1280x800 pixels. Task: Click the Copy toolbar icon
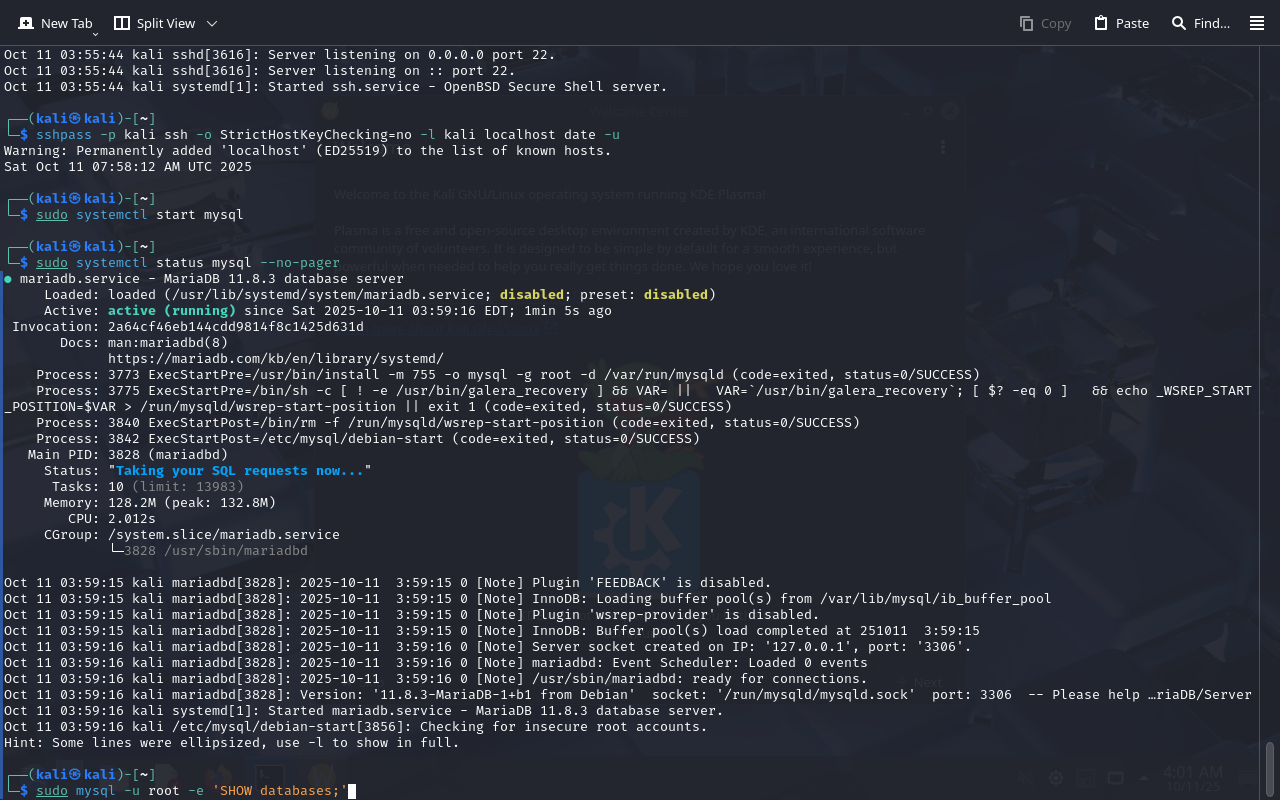click(x=1026, y=23)
